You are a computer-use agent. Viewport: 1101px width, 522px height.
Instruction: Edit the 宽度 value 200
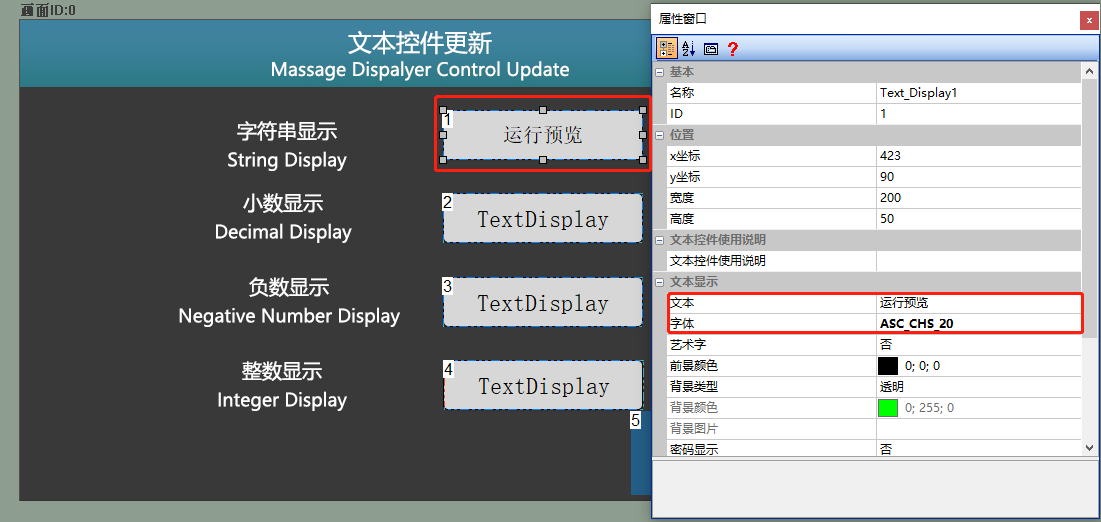tap(978, 197)
